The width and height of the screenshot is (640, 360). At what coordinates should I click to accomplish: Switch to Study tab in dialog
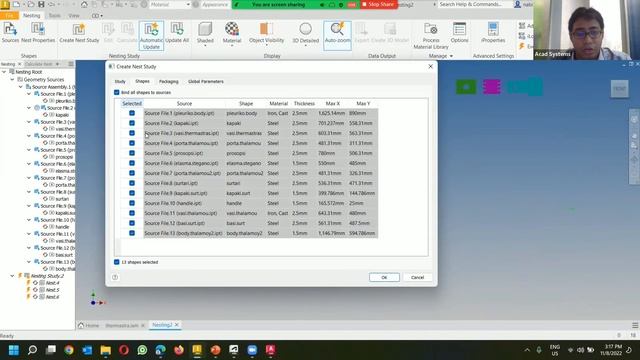coord(120,82)
